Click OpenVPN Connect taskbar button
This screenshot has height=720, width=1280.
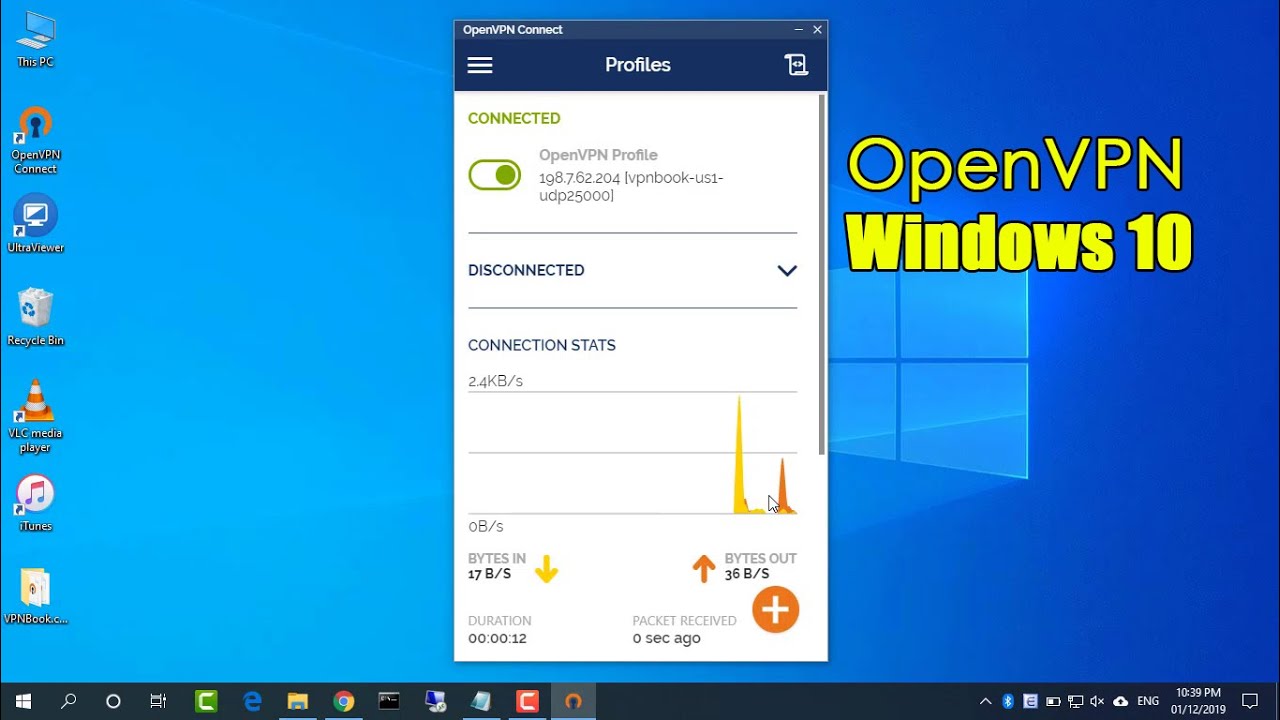pos(573,701)
